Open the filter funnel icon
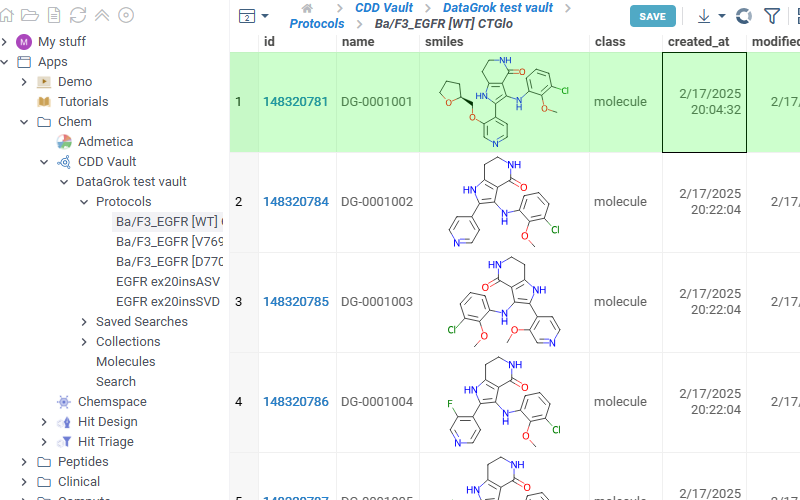 coord(772,16)
